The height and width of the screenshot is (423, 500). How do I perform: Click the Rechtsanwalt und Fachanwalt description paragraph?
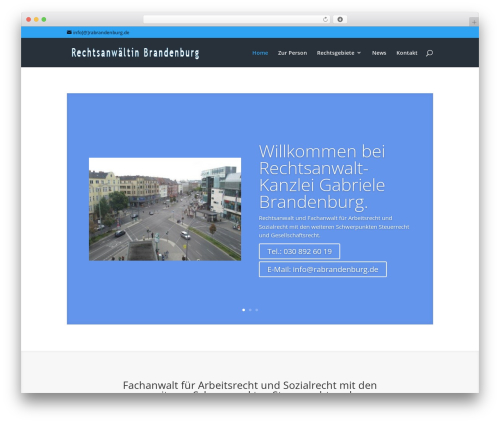334,227
